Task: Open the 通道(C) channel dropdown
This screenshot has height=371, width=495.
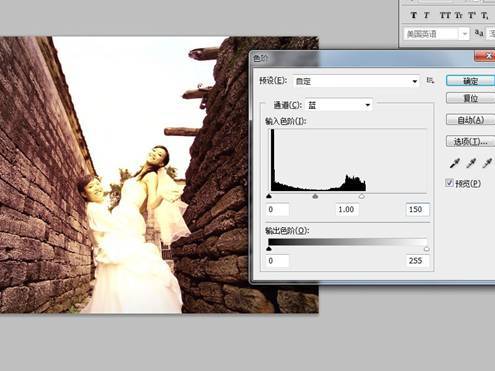Action: coord(339,105)
